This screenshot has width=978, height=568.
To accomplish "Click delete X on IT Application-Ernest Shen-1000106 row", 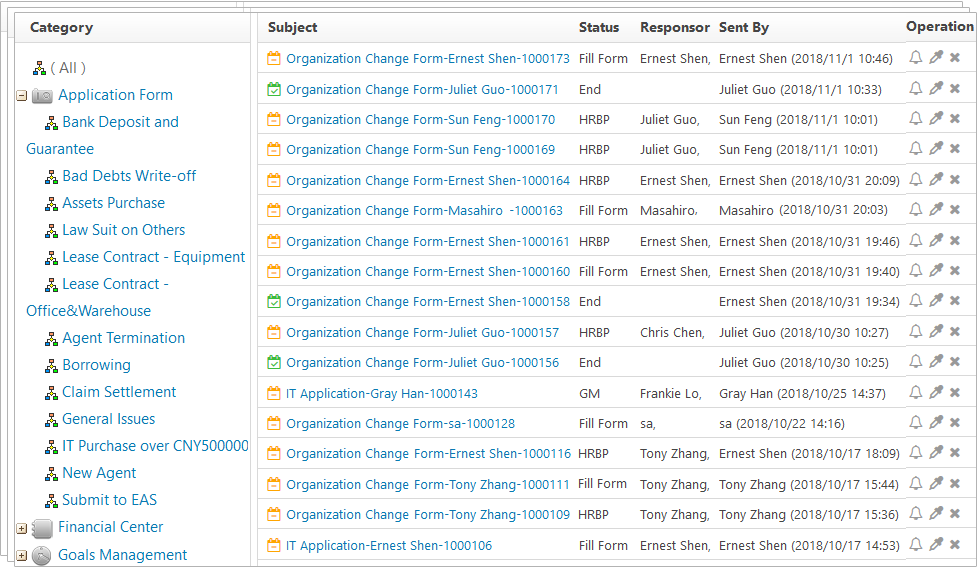I will 955,545.
